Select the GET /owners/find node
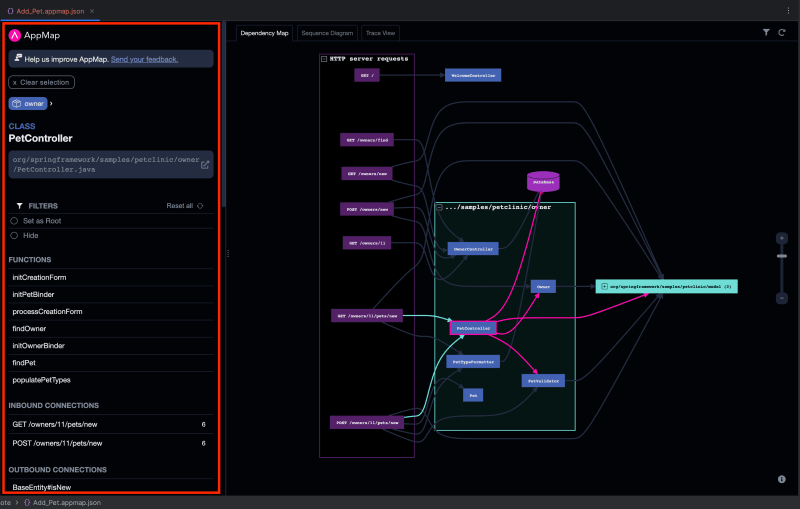 pos(367,140)
